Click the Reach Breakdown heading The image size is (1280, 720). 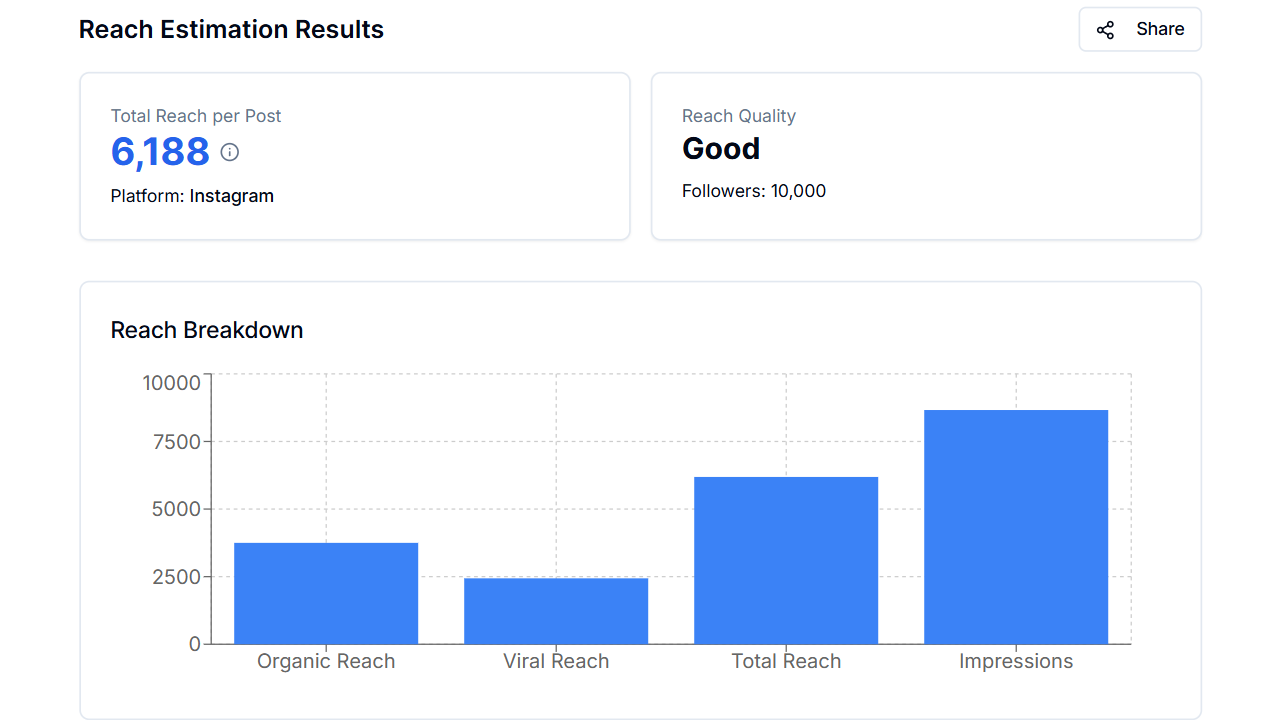point(207,330)
